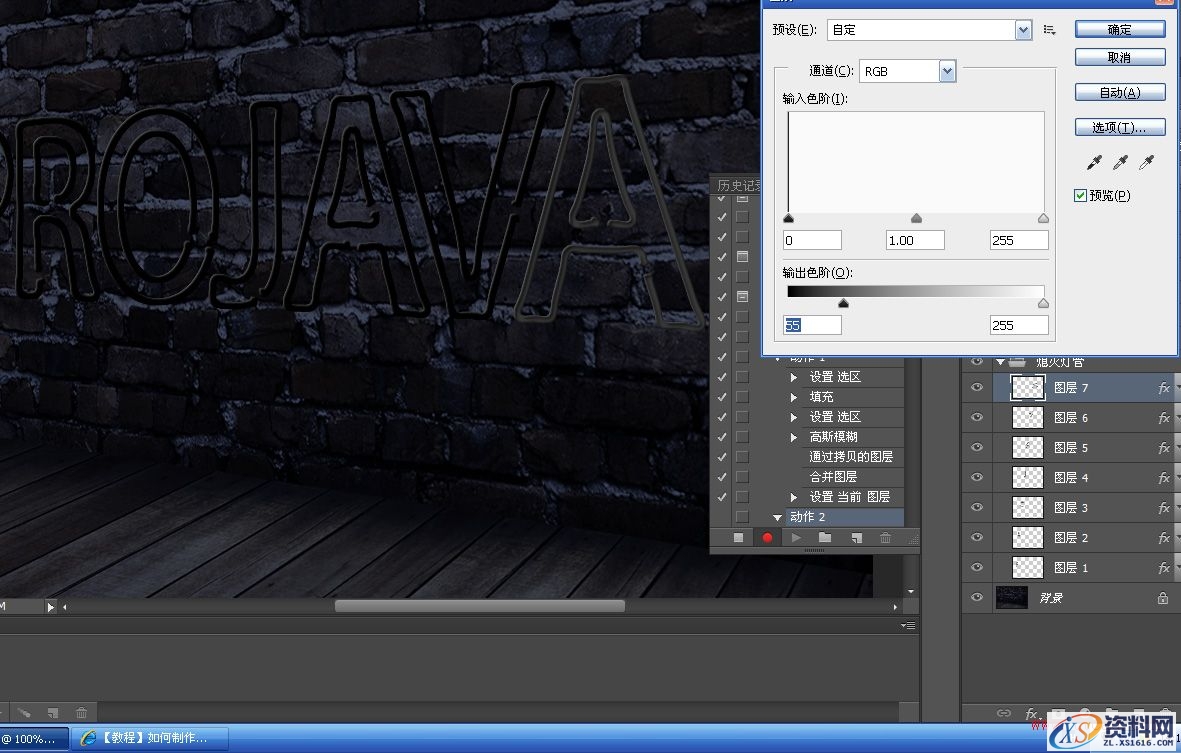Hide 图层 7 using its eye icon
This screenshot has height=753, width=1181.
pos(977,388)
